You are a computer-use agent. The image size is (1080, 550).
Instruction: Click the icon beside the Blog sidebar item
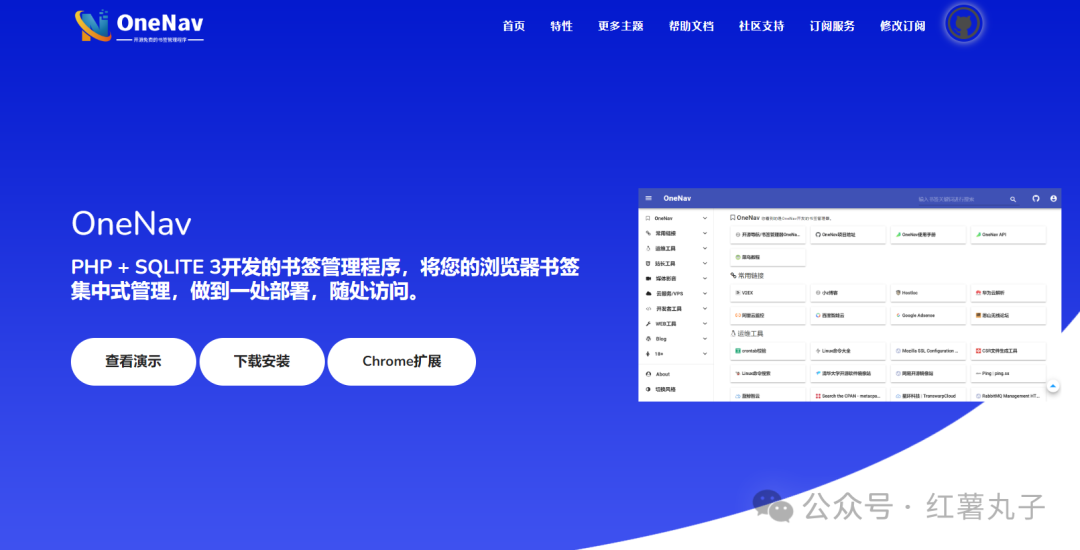tap(647, 339)
